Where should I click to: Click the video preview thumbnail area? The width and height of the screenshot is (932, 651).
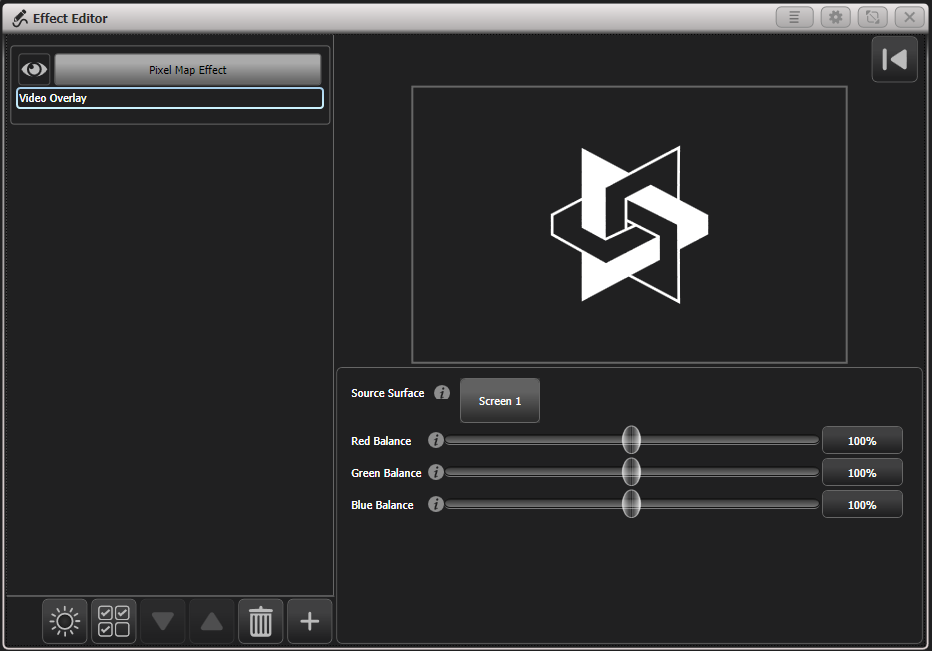pyautogui.click(x=628, y=223)
